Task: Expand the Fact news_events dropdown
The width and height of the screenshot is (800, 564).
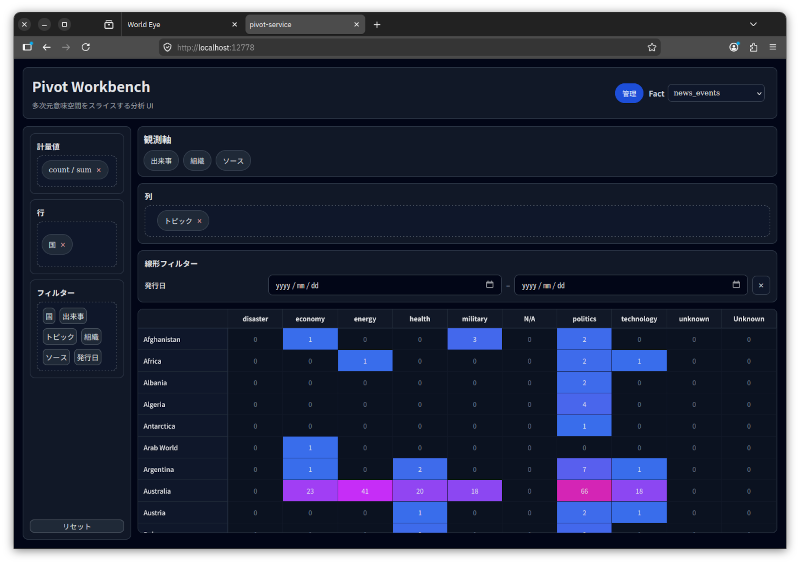Action: 716,93
